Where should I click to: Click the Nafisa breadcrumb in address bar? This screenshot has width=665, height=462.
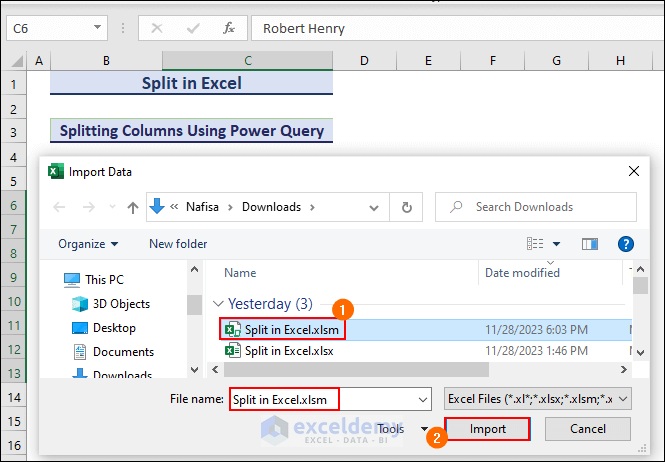tap(202, 207)
